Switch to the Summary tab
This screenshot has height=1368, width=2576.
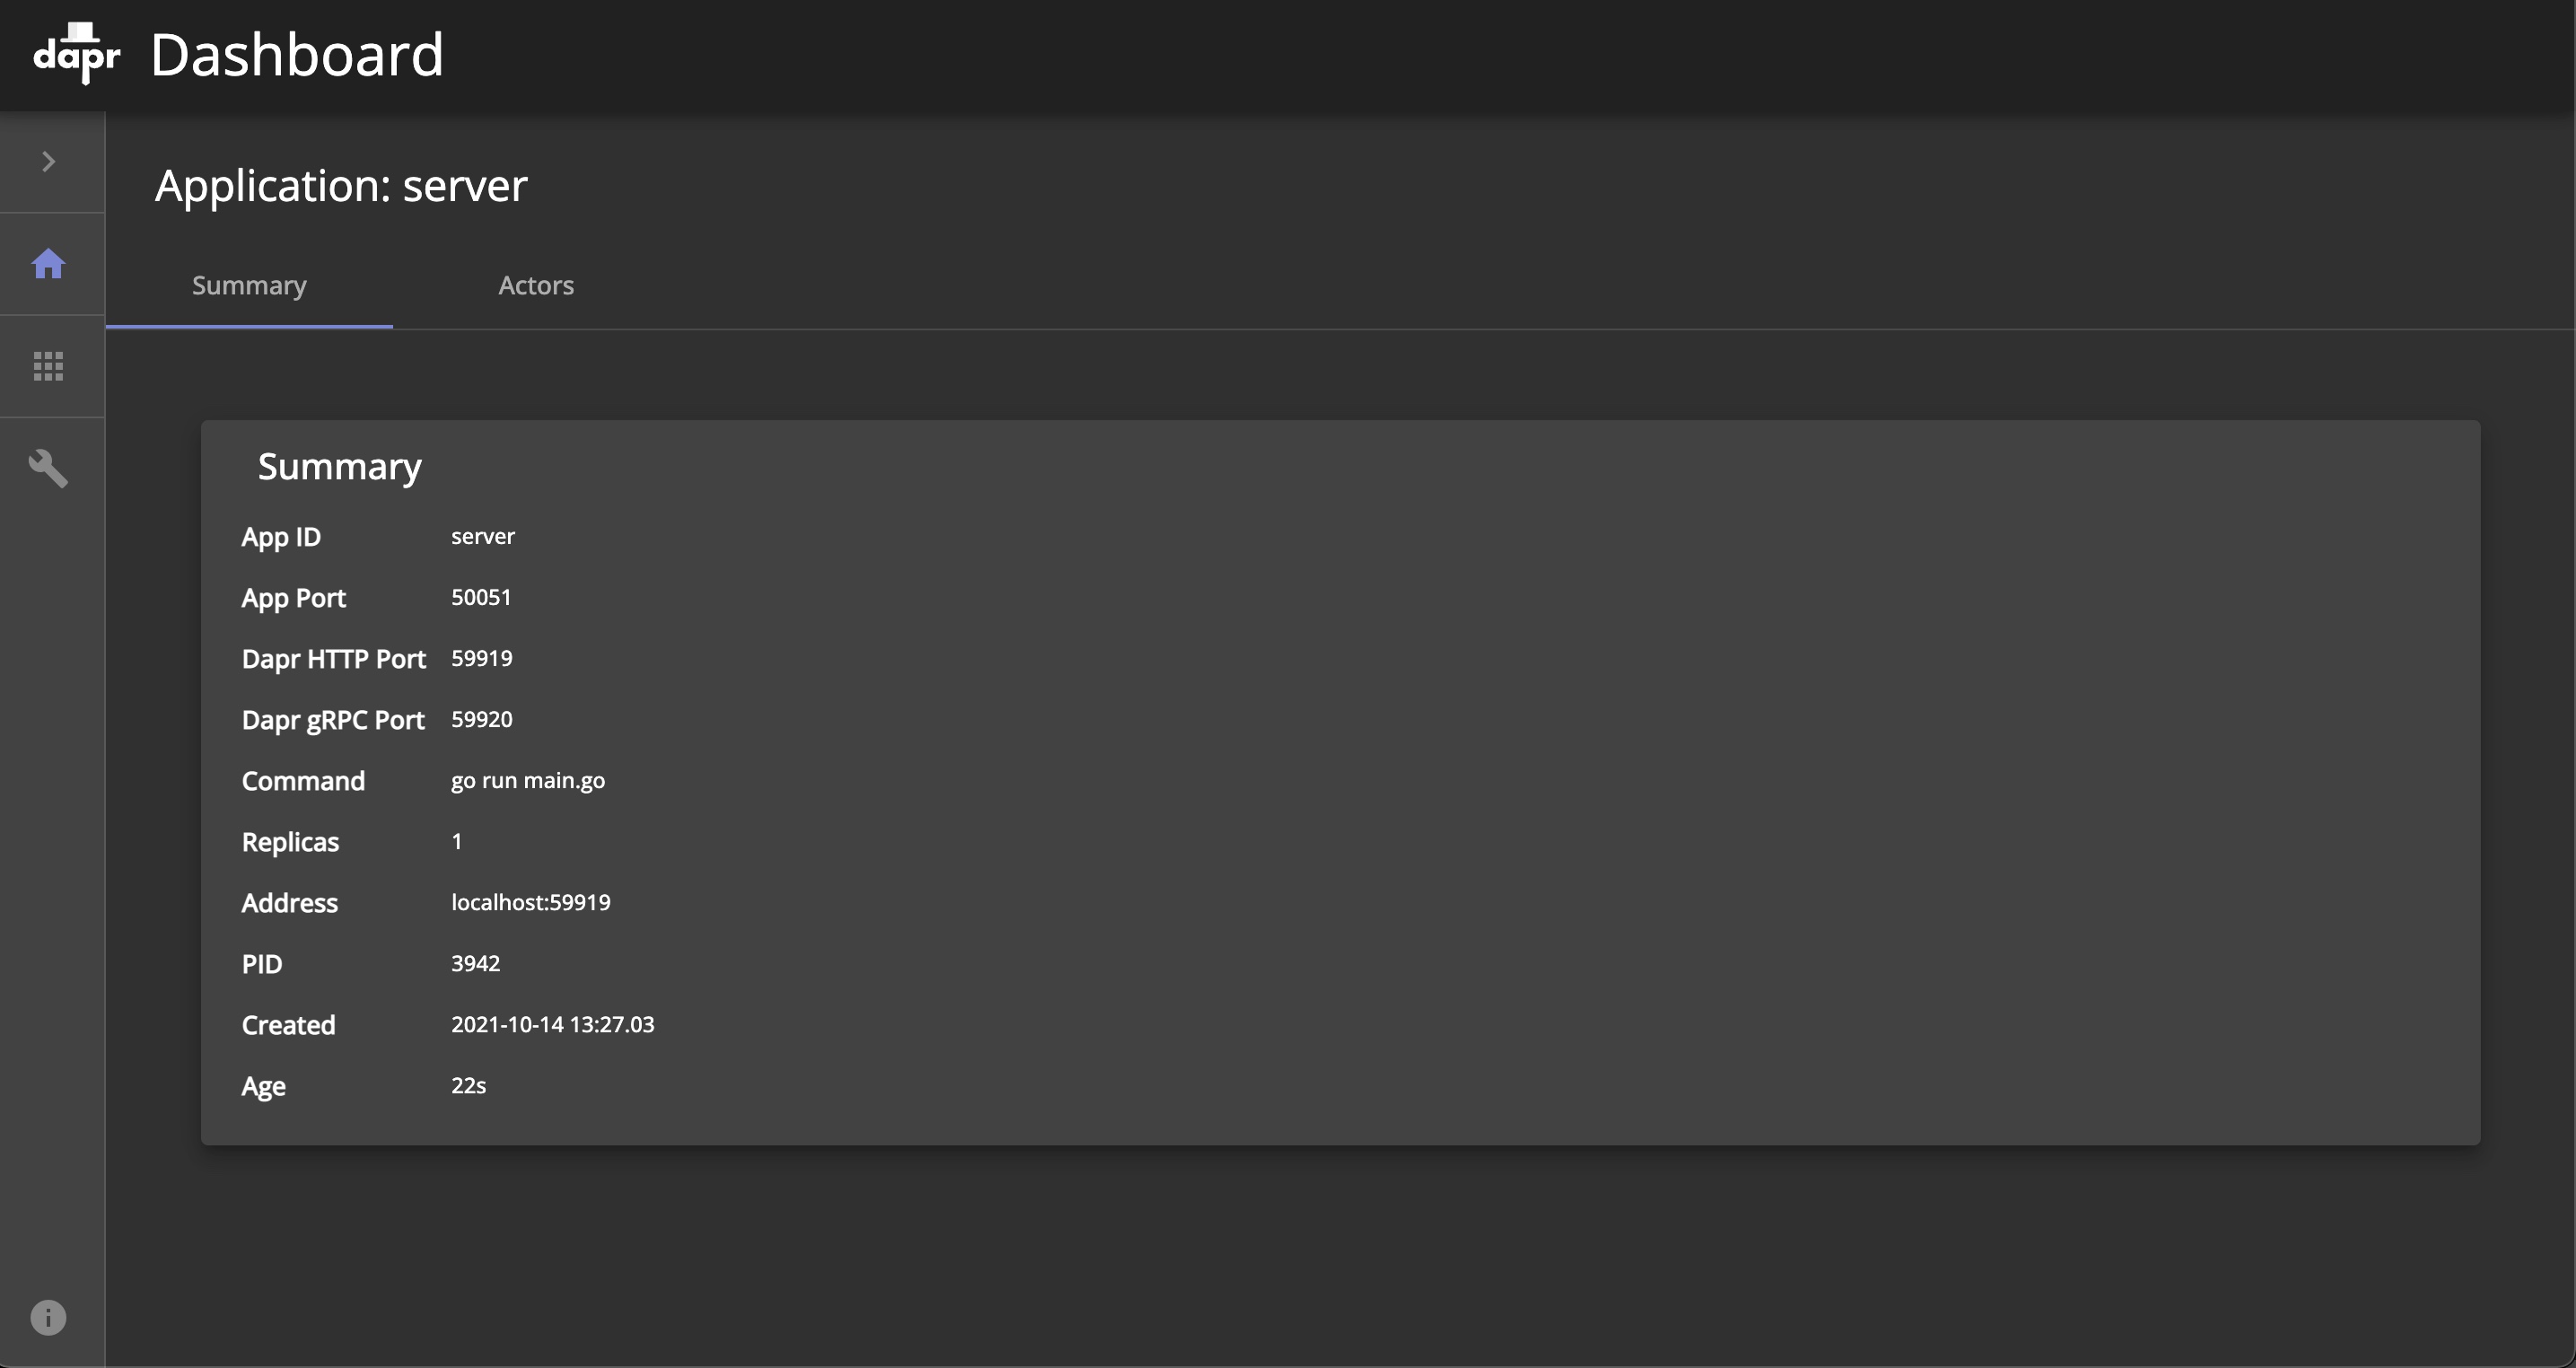pyautogui.click(x=249, y=286)
